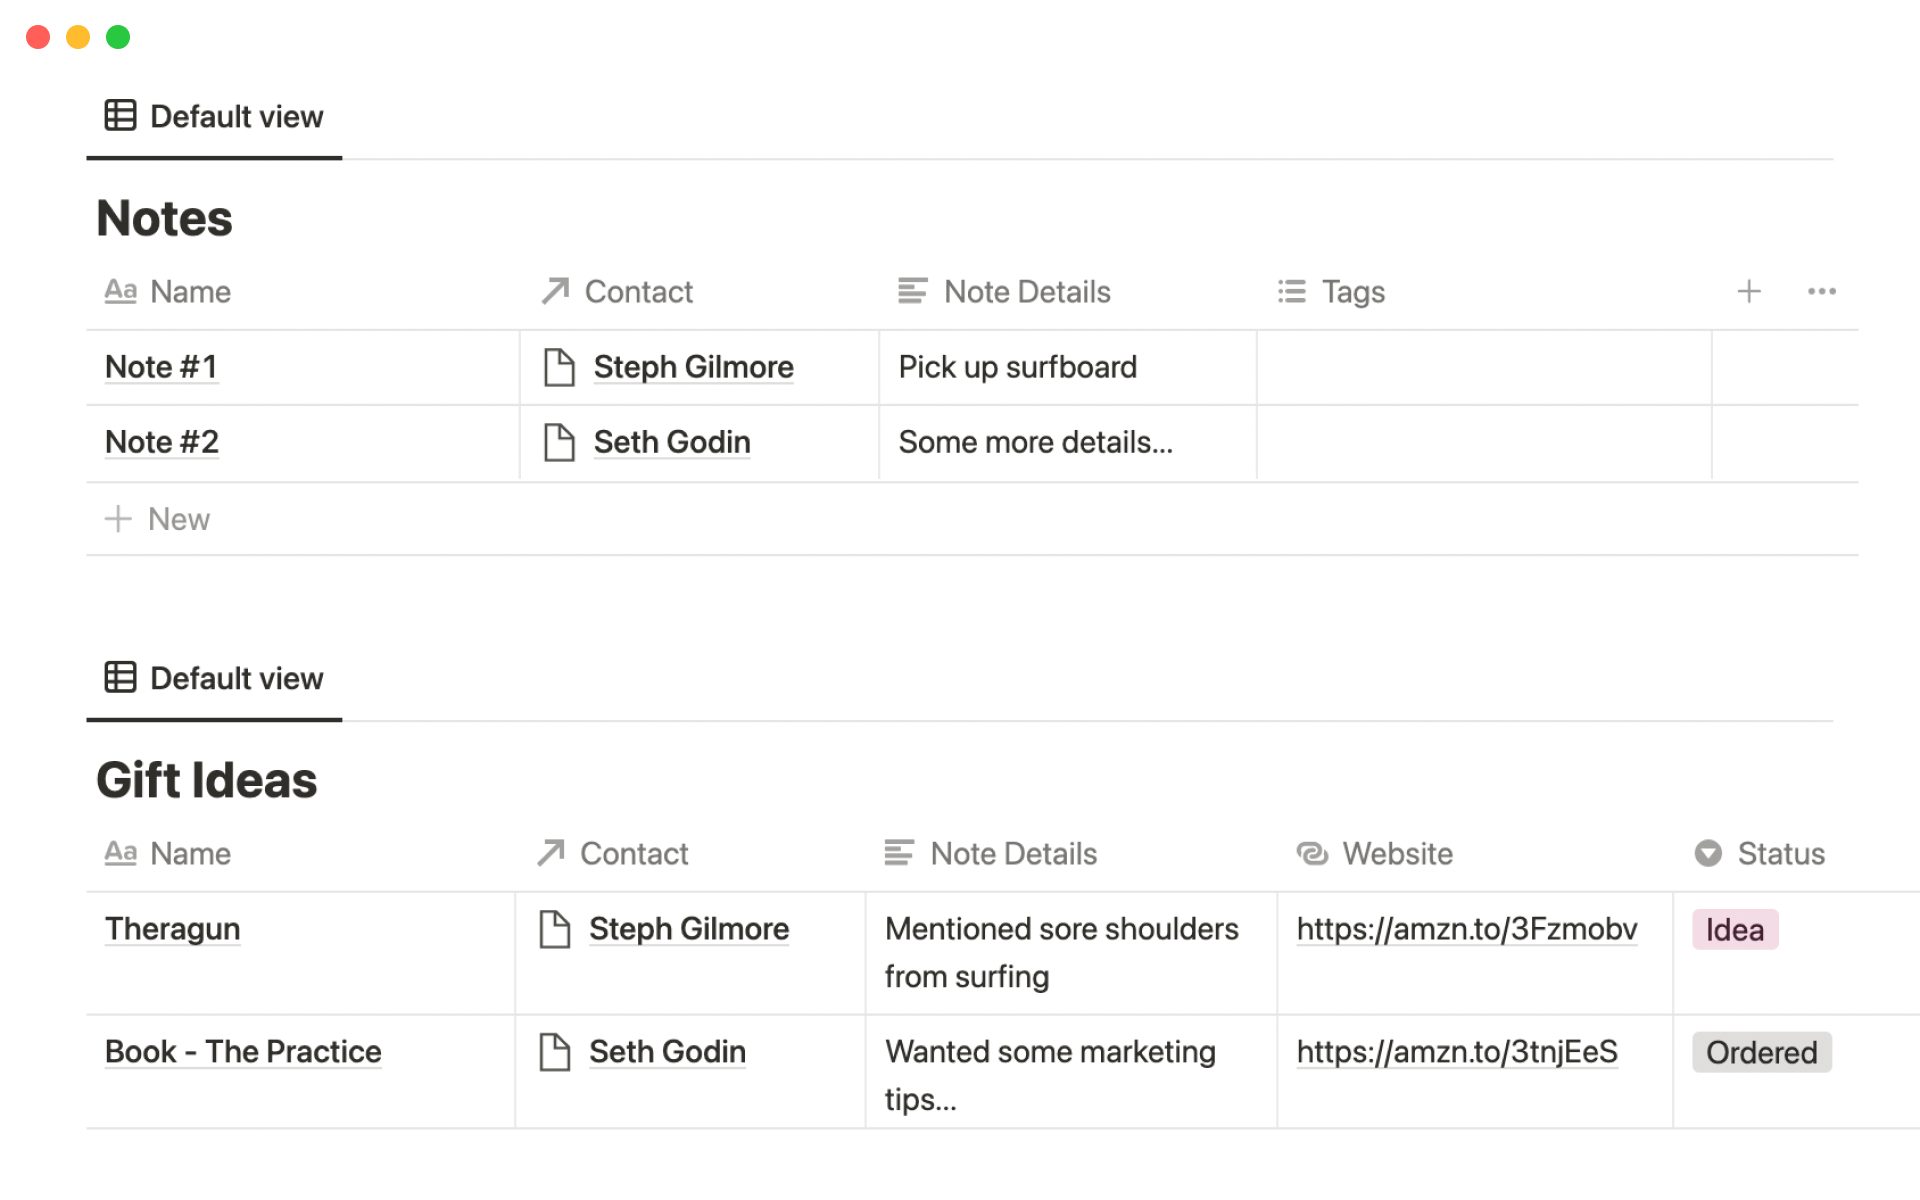1920x1200 pixels.
Task: Open the Theragun gift idea
Action: 172,929
